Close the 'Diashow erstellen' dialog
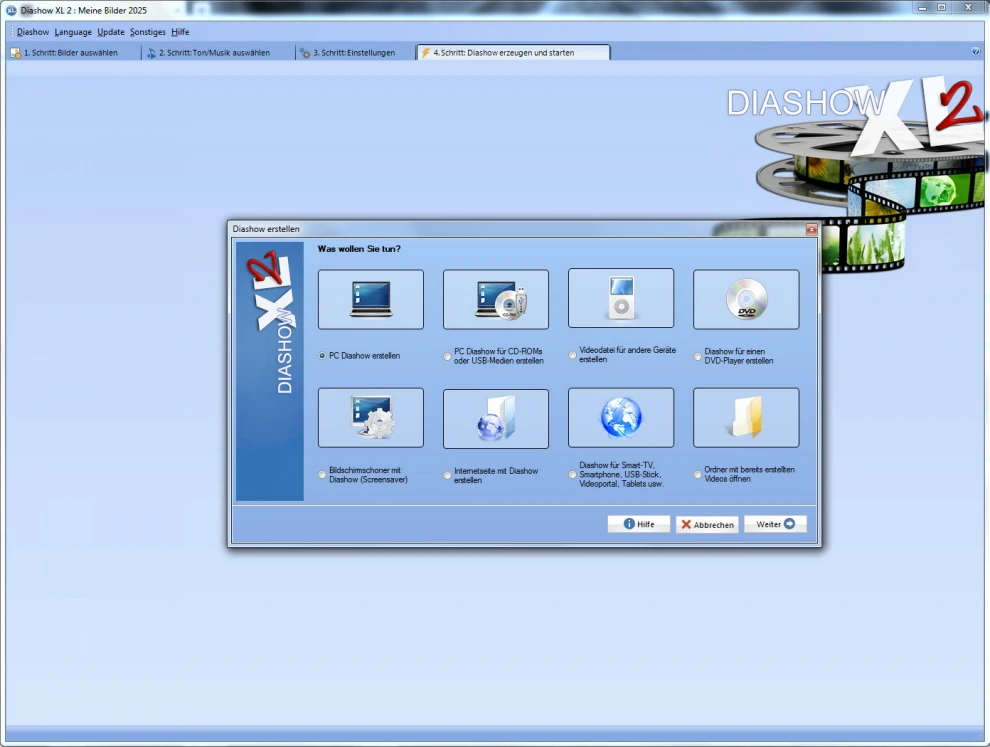The height and width of the screenshot is (747, 990). point(811,229)
